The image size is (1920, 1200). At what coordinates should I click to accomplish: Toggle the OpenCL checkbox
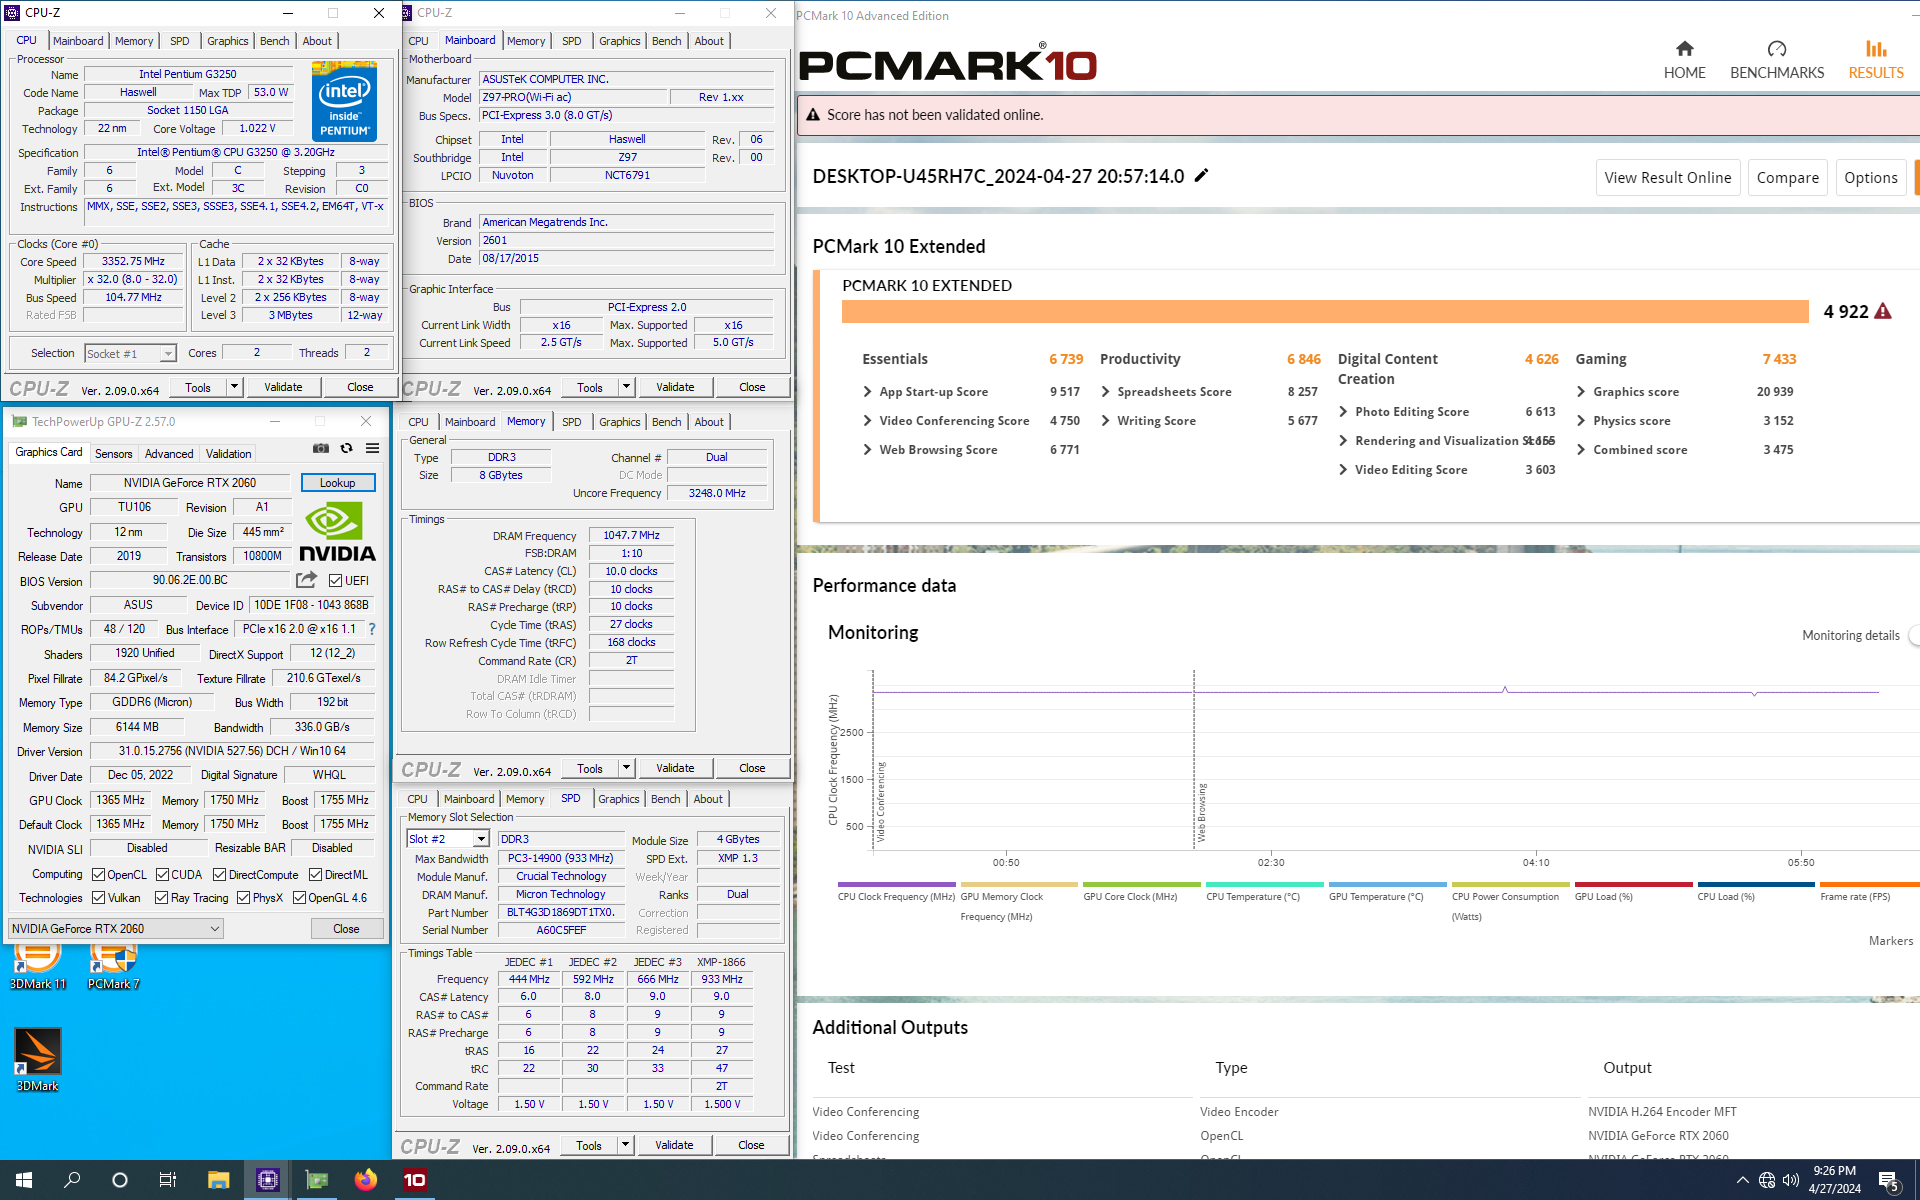click(99, 874)
